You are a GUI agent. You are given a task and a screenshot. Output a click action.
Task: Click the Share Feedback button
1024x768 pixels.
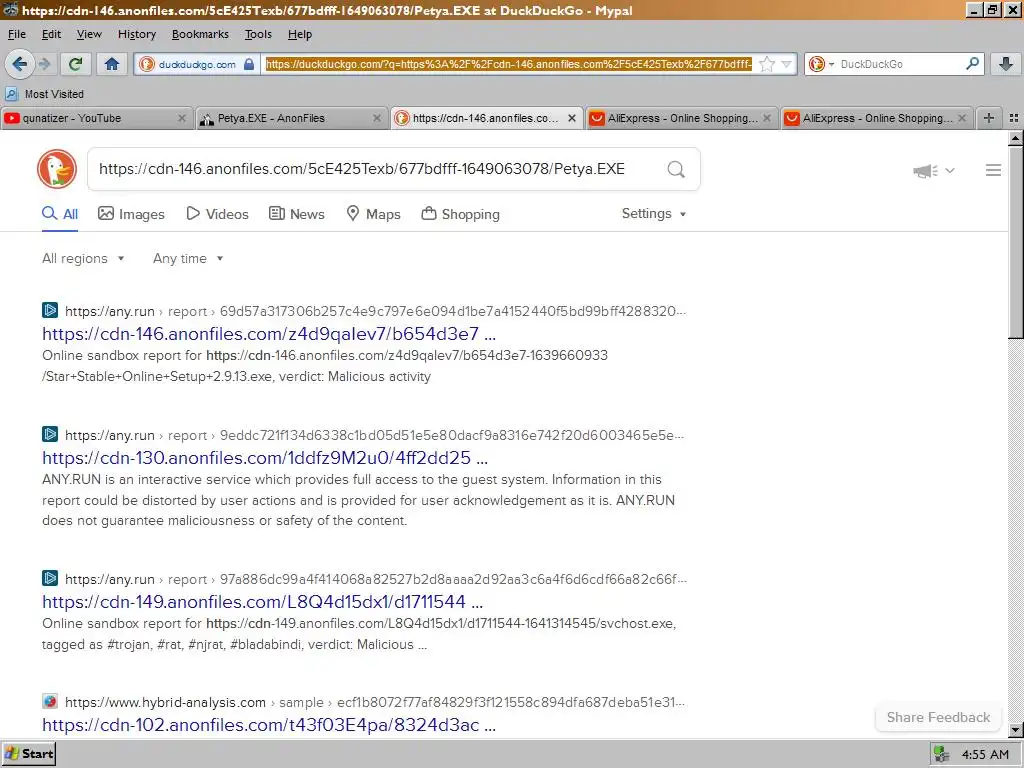point(938,717)
